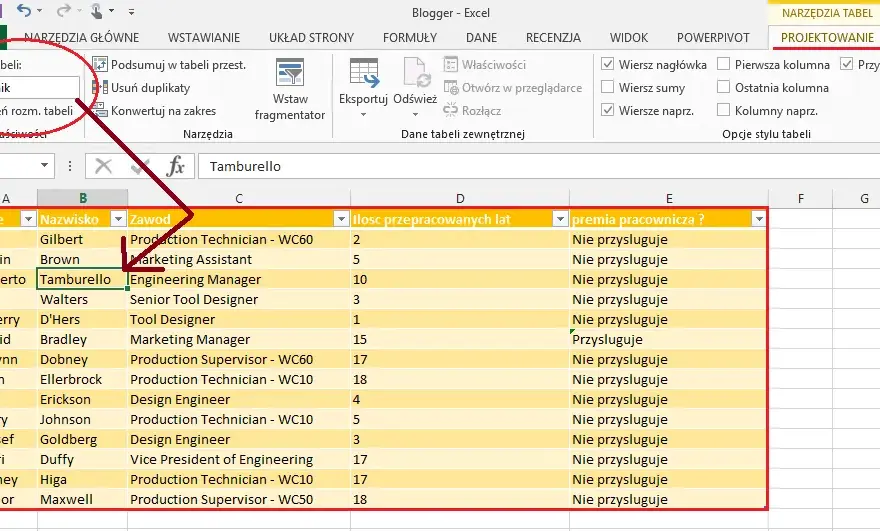Click Usuń duplikaty icon
The image size is (880, 531).
[x=100, y=88]
